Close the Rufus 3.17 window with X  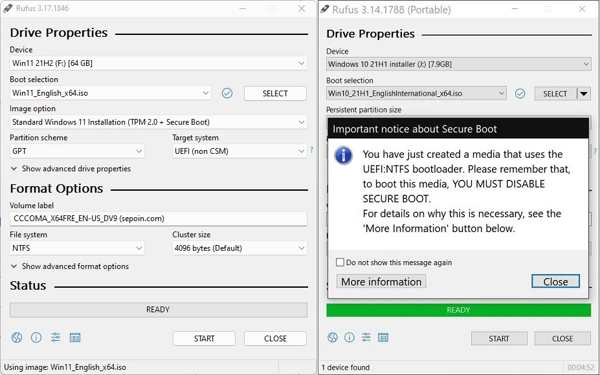click(302, 8)
